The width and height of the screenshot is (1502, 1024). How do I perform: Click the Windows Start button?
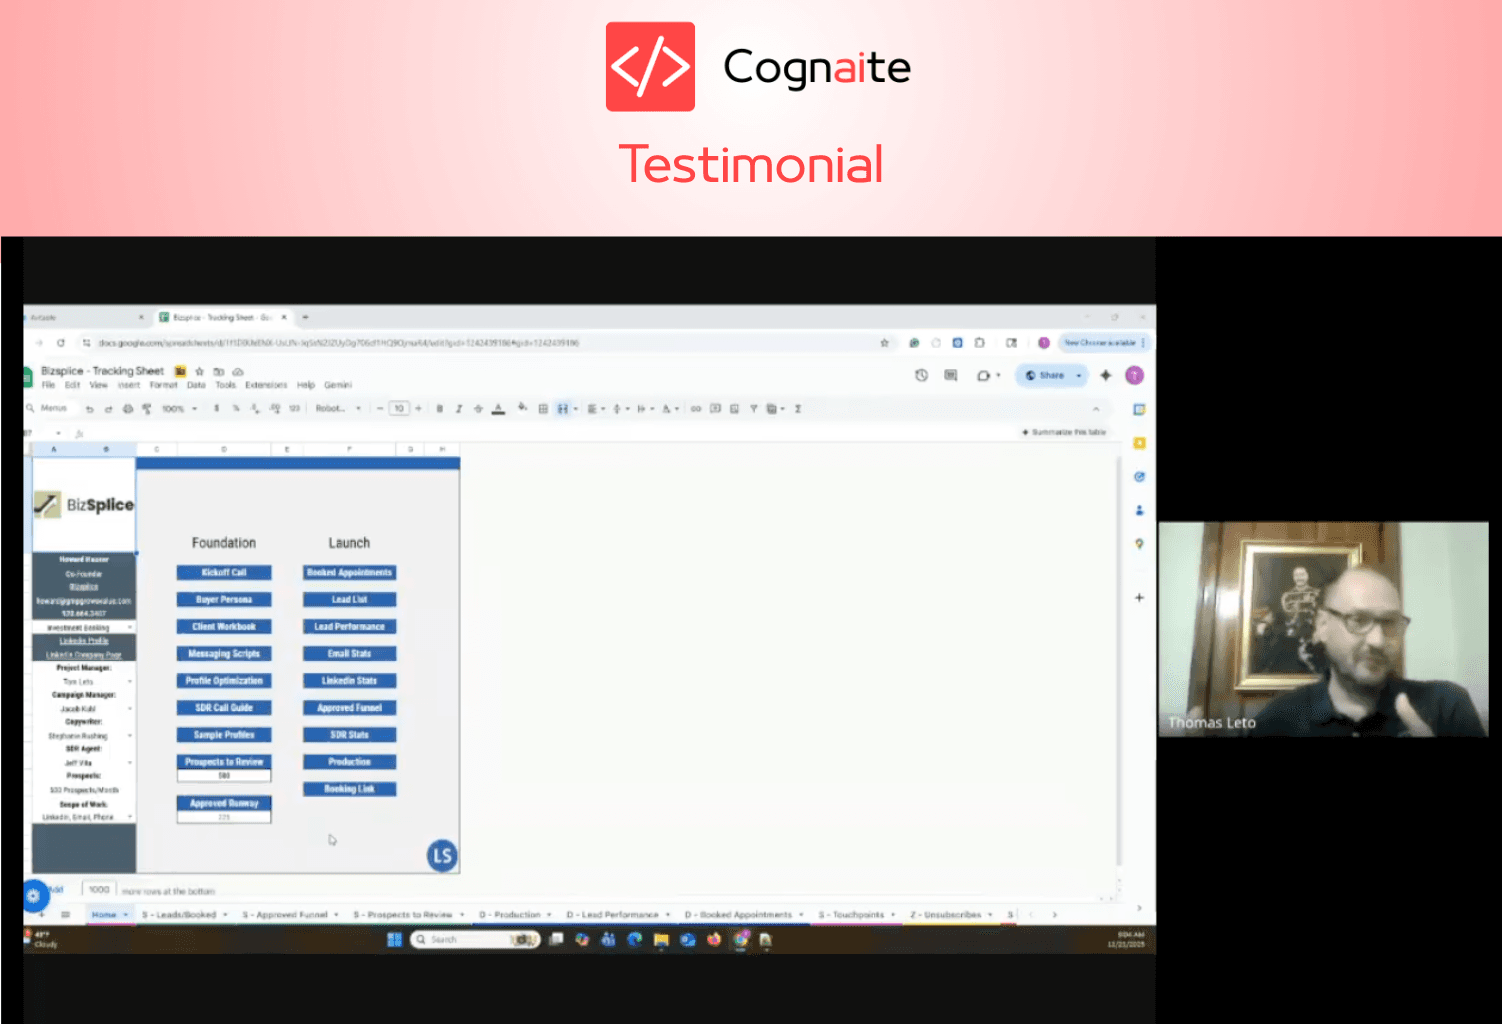coord(394,940)
